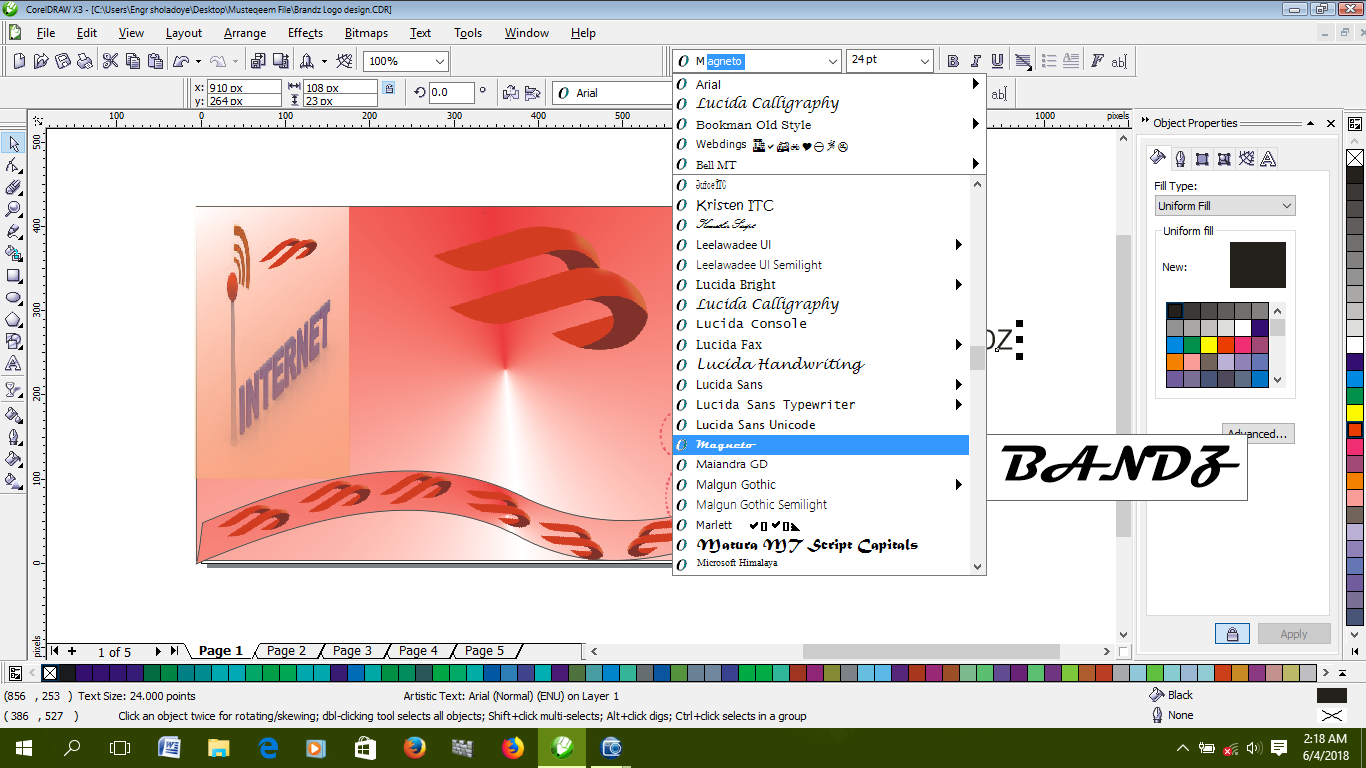Open the font size dropdown
Screen dimensions: 1366x768
(x=925, y=60)
